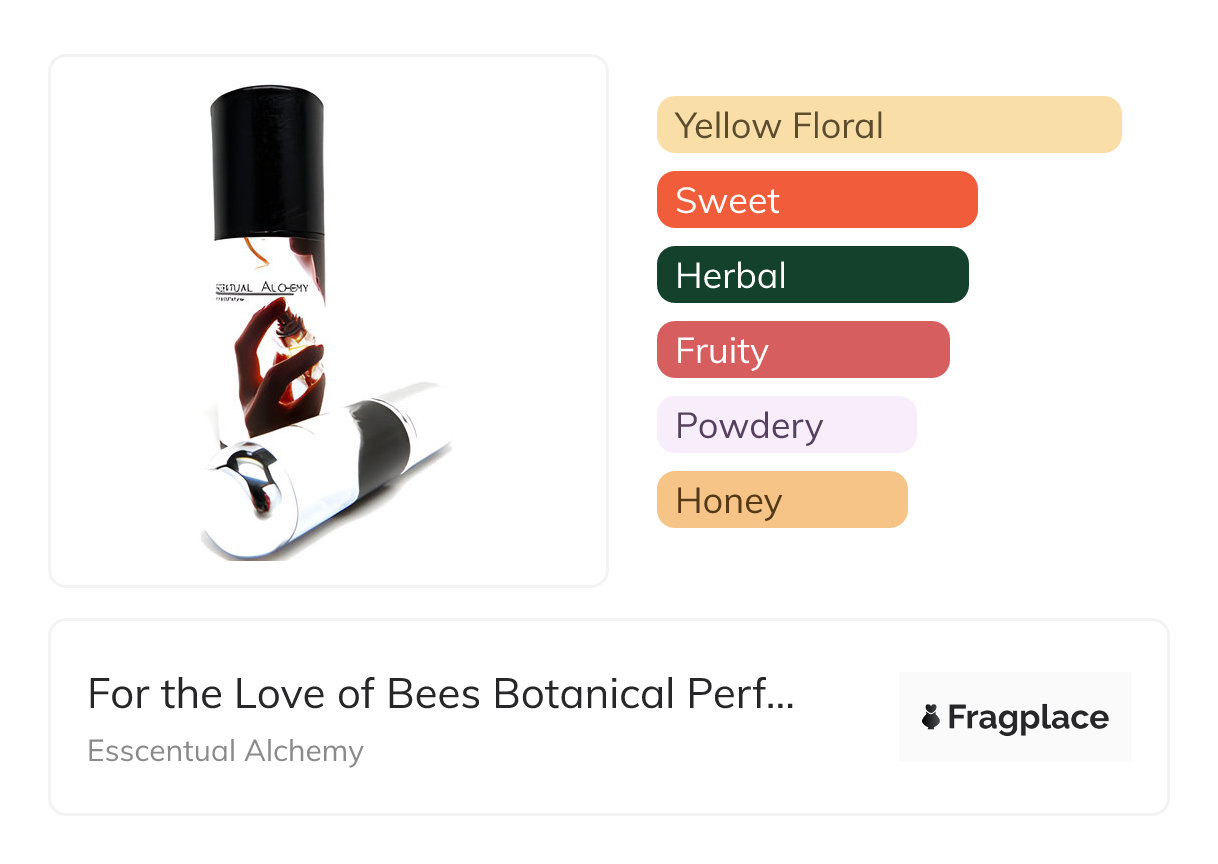
Task: Pick the red Fruity accord bar
Action: 802,350
